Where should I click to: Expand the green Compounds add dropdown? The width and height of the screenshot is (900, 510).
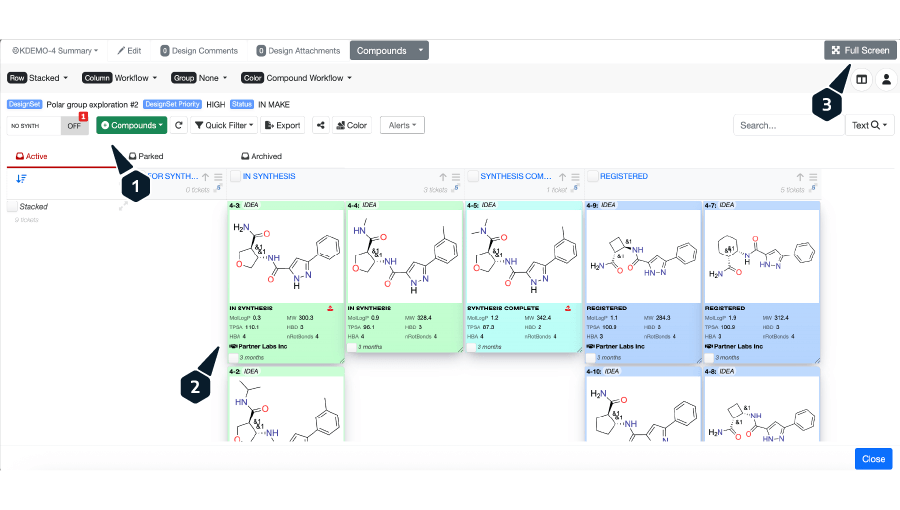point(131,125)
